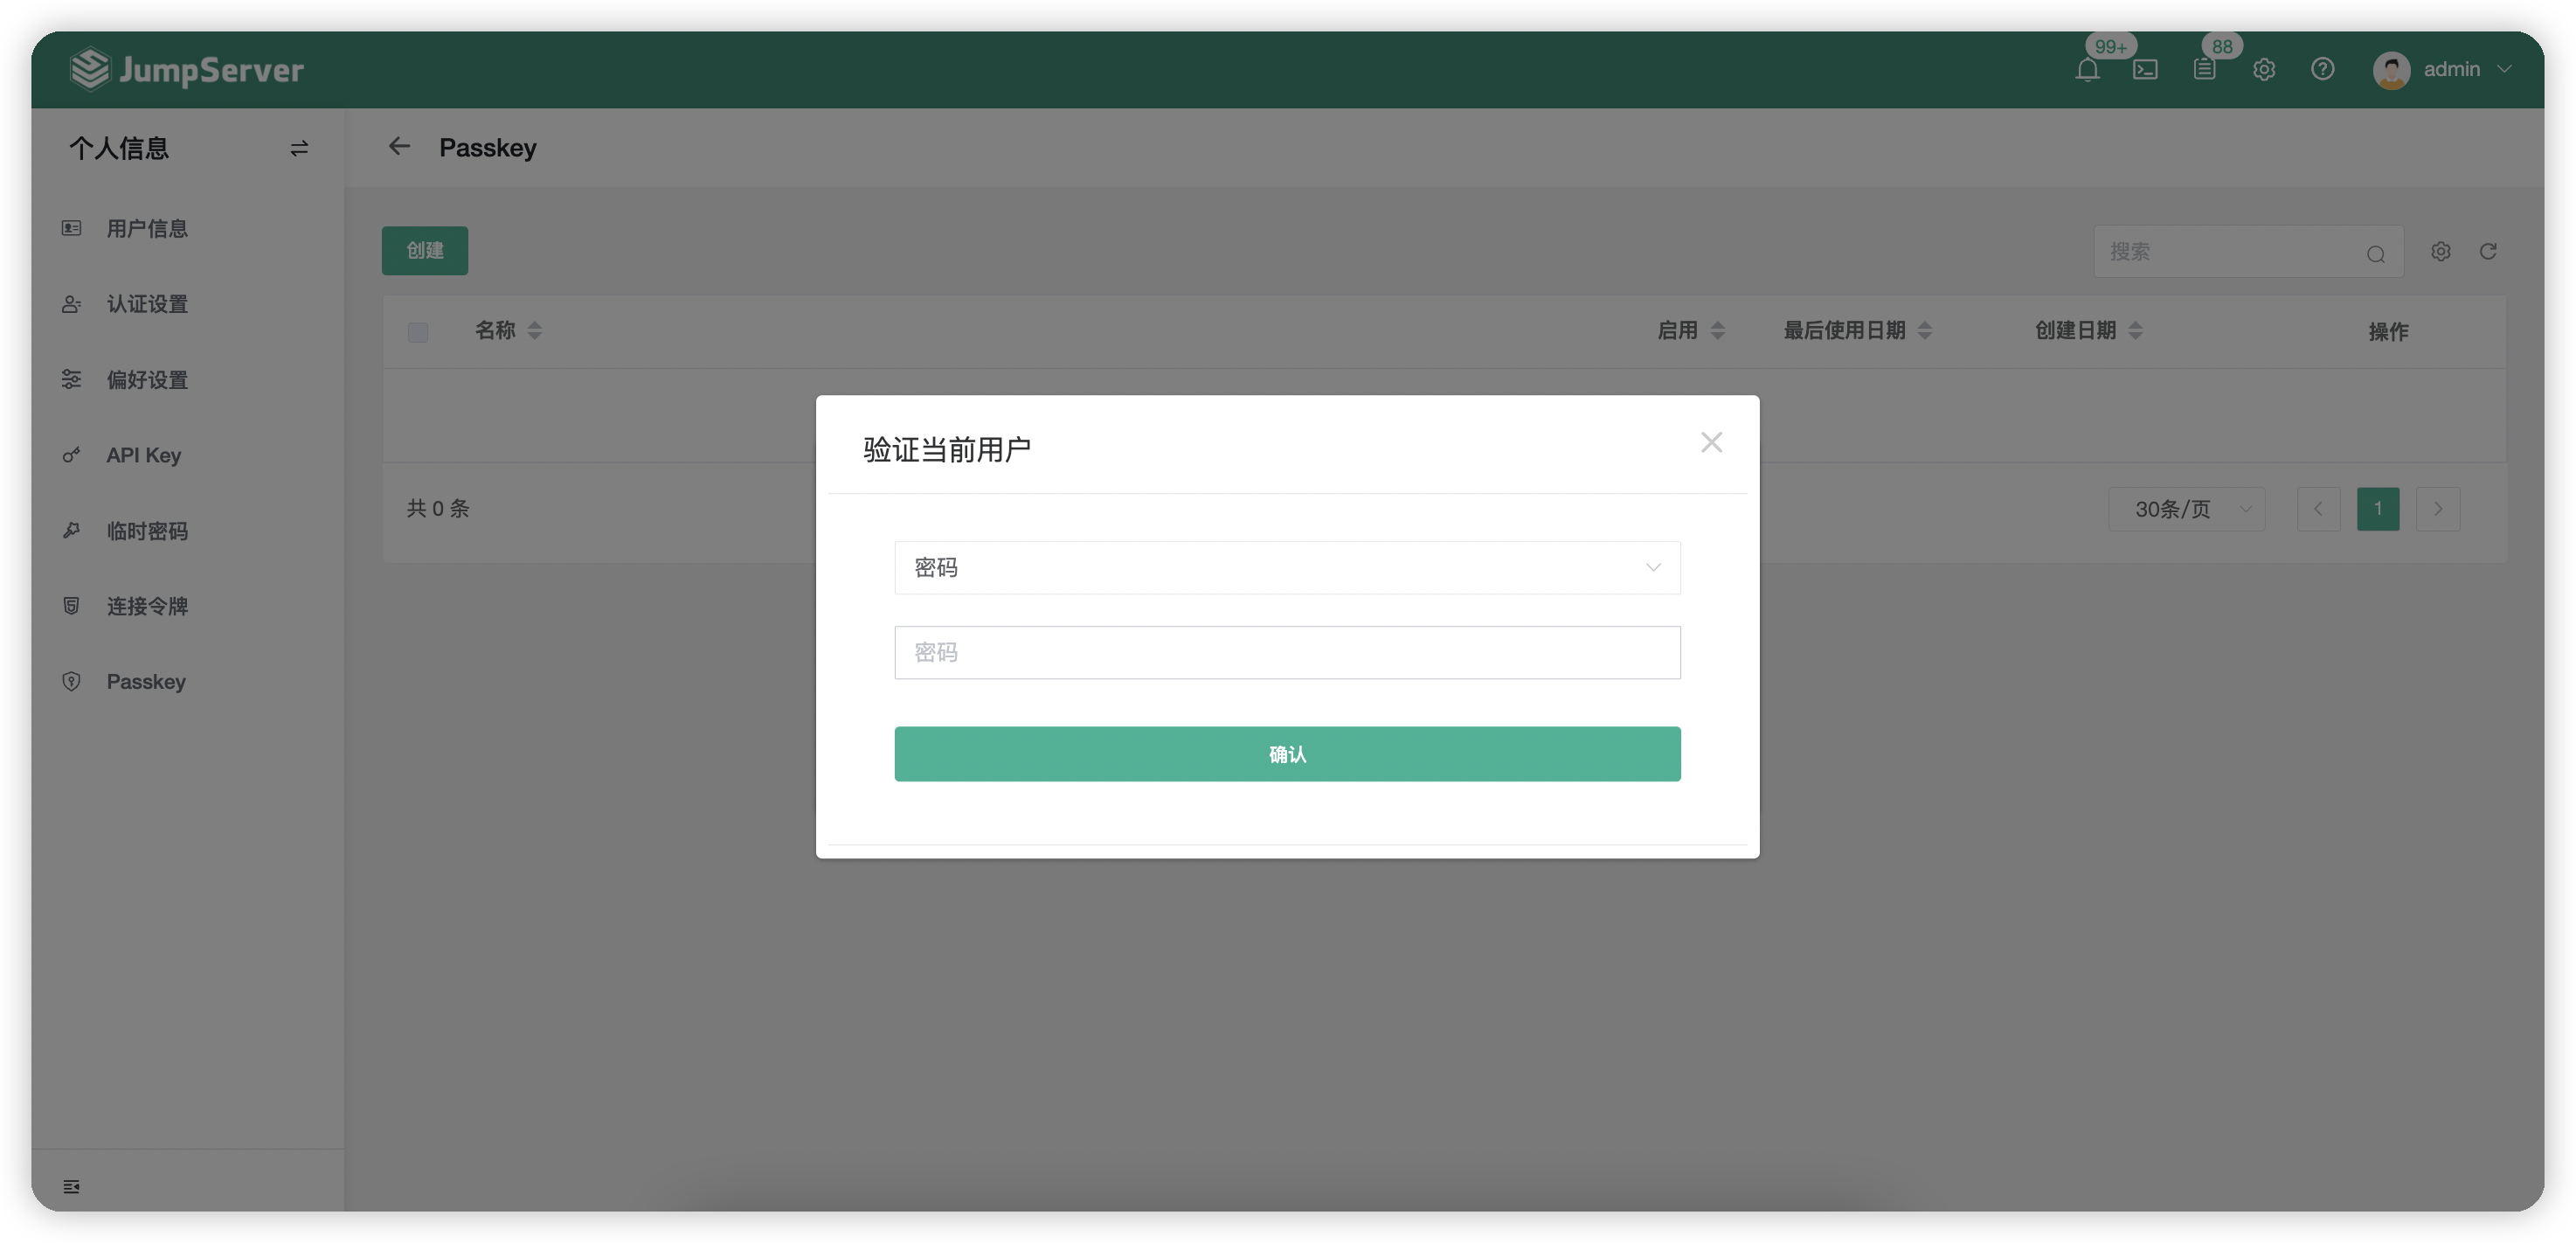Viewport: 2576px width, 1243px height.
Task: Open table column settings gear icon
Action: coord(2440,252)
